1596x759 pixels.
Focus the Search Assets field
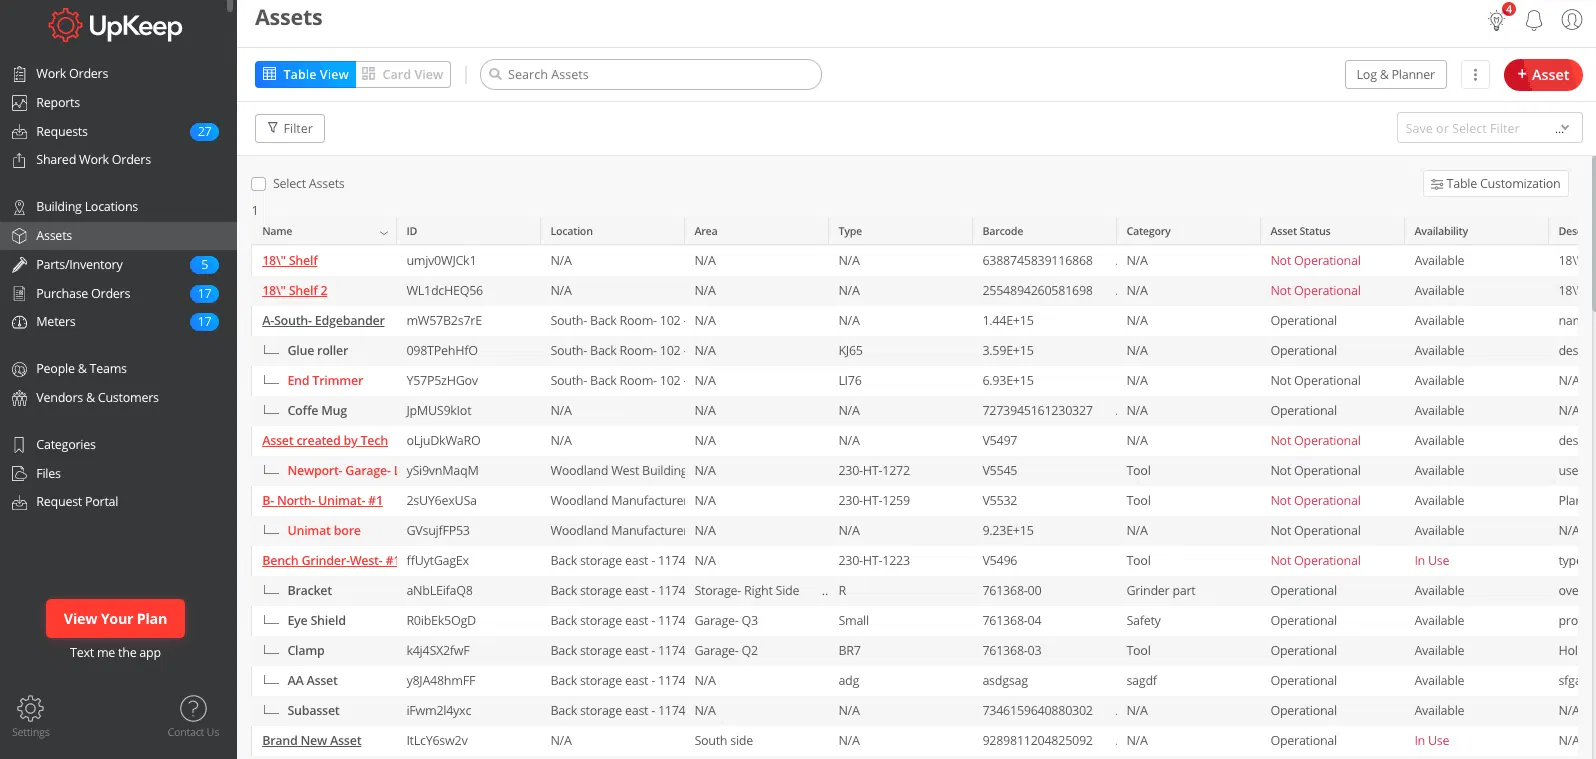point(650,75)
